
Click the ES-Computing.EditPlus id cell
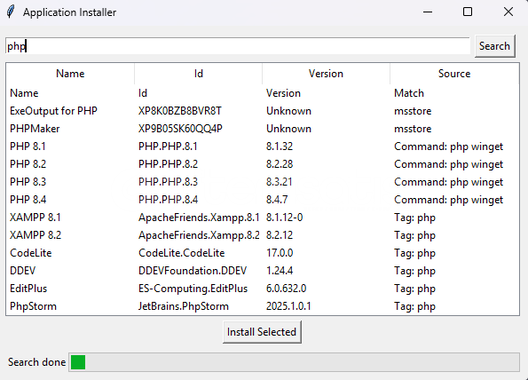(x=193, y=289)
